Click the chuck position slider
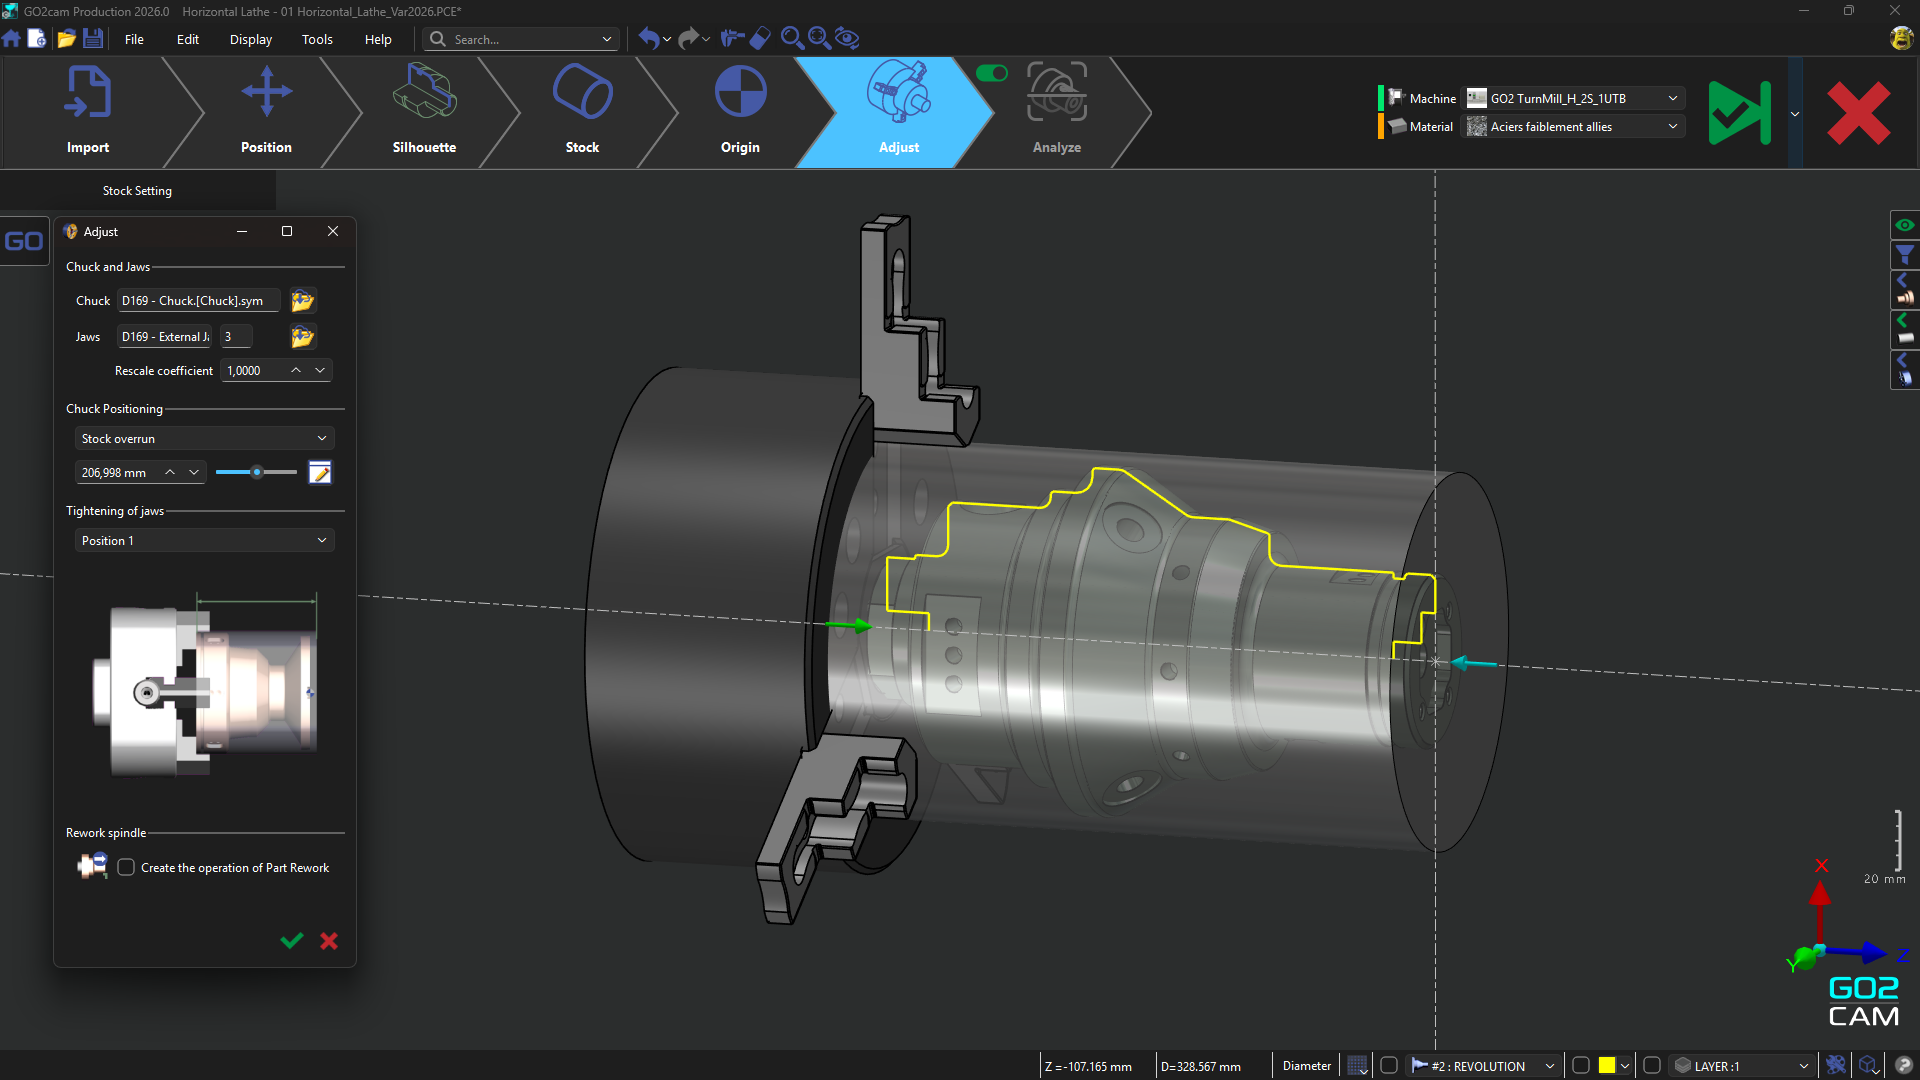The height and width of the screenshot is (1080, 1920). [256, 473]
